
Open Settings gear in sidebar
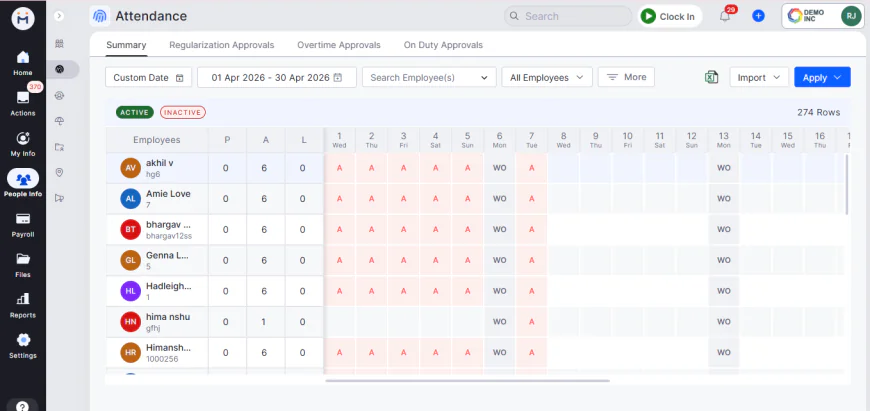(x=22, y=341)
